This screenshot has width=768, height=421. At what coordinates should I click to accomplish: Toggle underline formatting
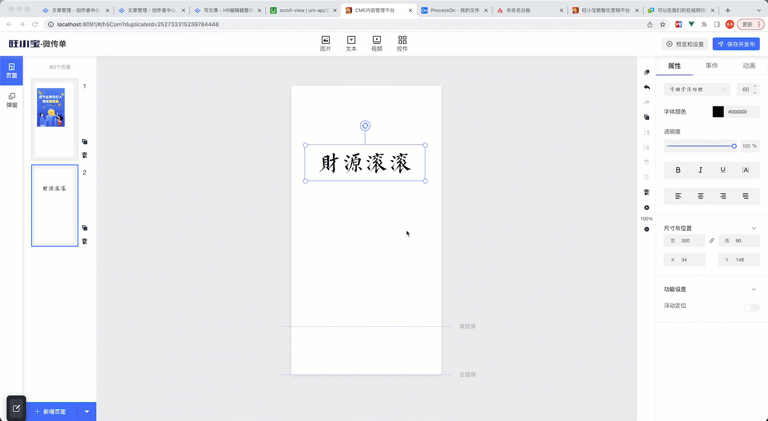pyautogui.click(x=723, y=170)
